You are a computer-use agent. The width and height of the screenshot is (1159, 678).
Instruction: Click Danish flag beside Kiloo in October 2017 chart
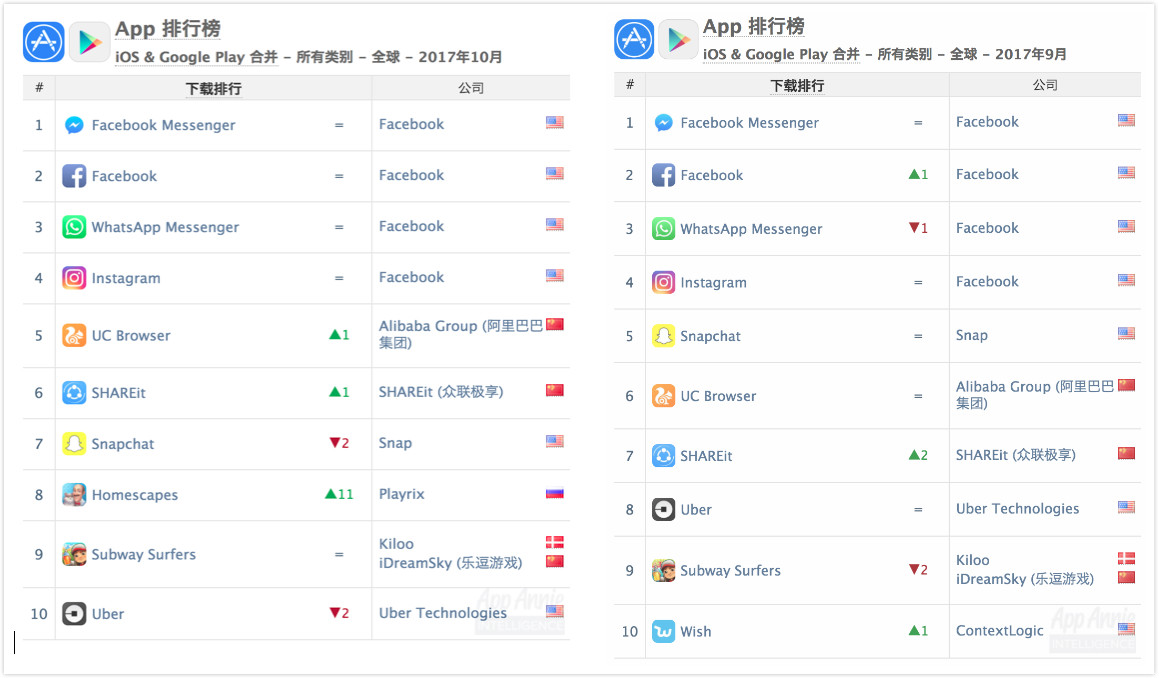[x=555, y=542]
